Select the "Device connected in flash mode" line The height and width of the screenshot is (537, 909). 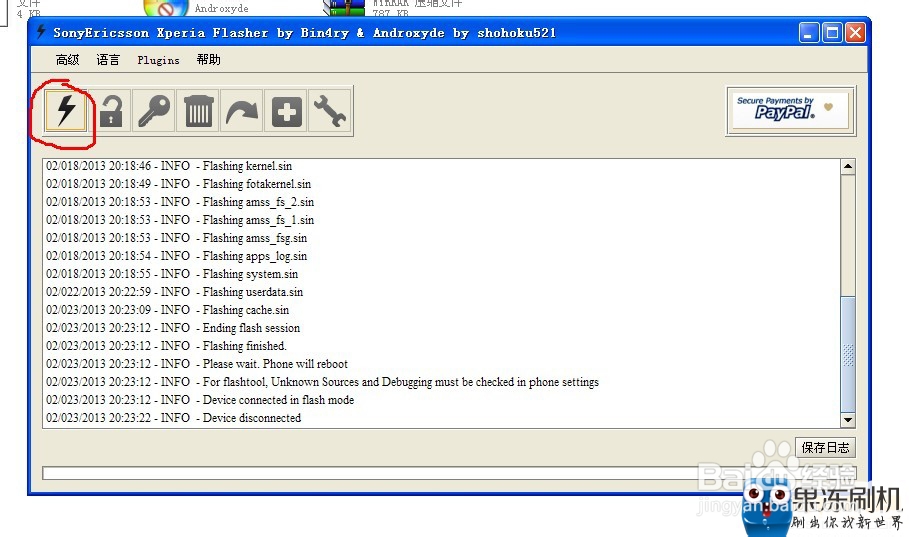pos(200,400)
